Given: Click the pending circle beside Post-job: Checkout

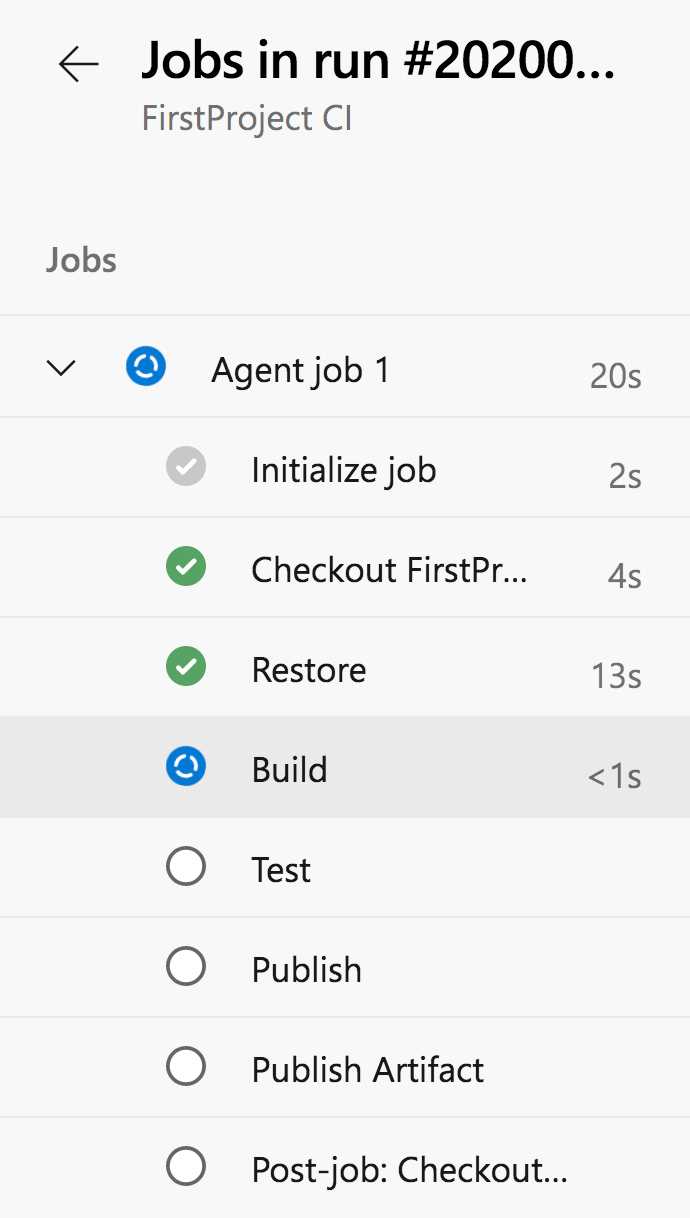Looking at the screenshot, I should [185, 1166].
